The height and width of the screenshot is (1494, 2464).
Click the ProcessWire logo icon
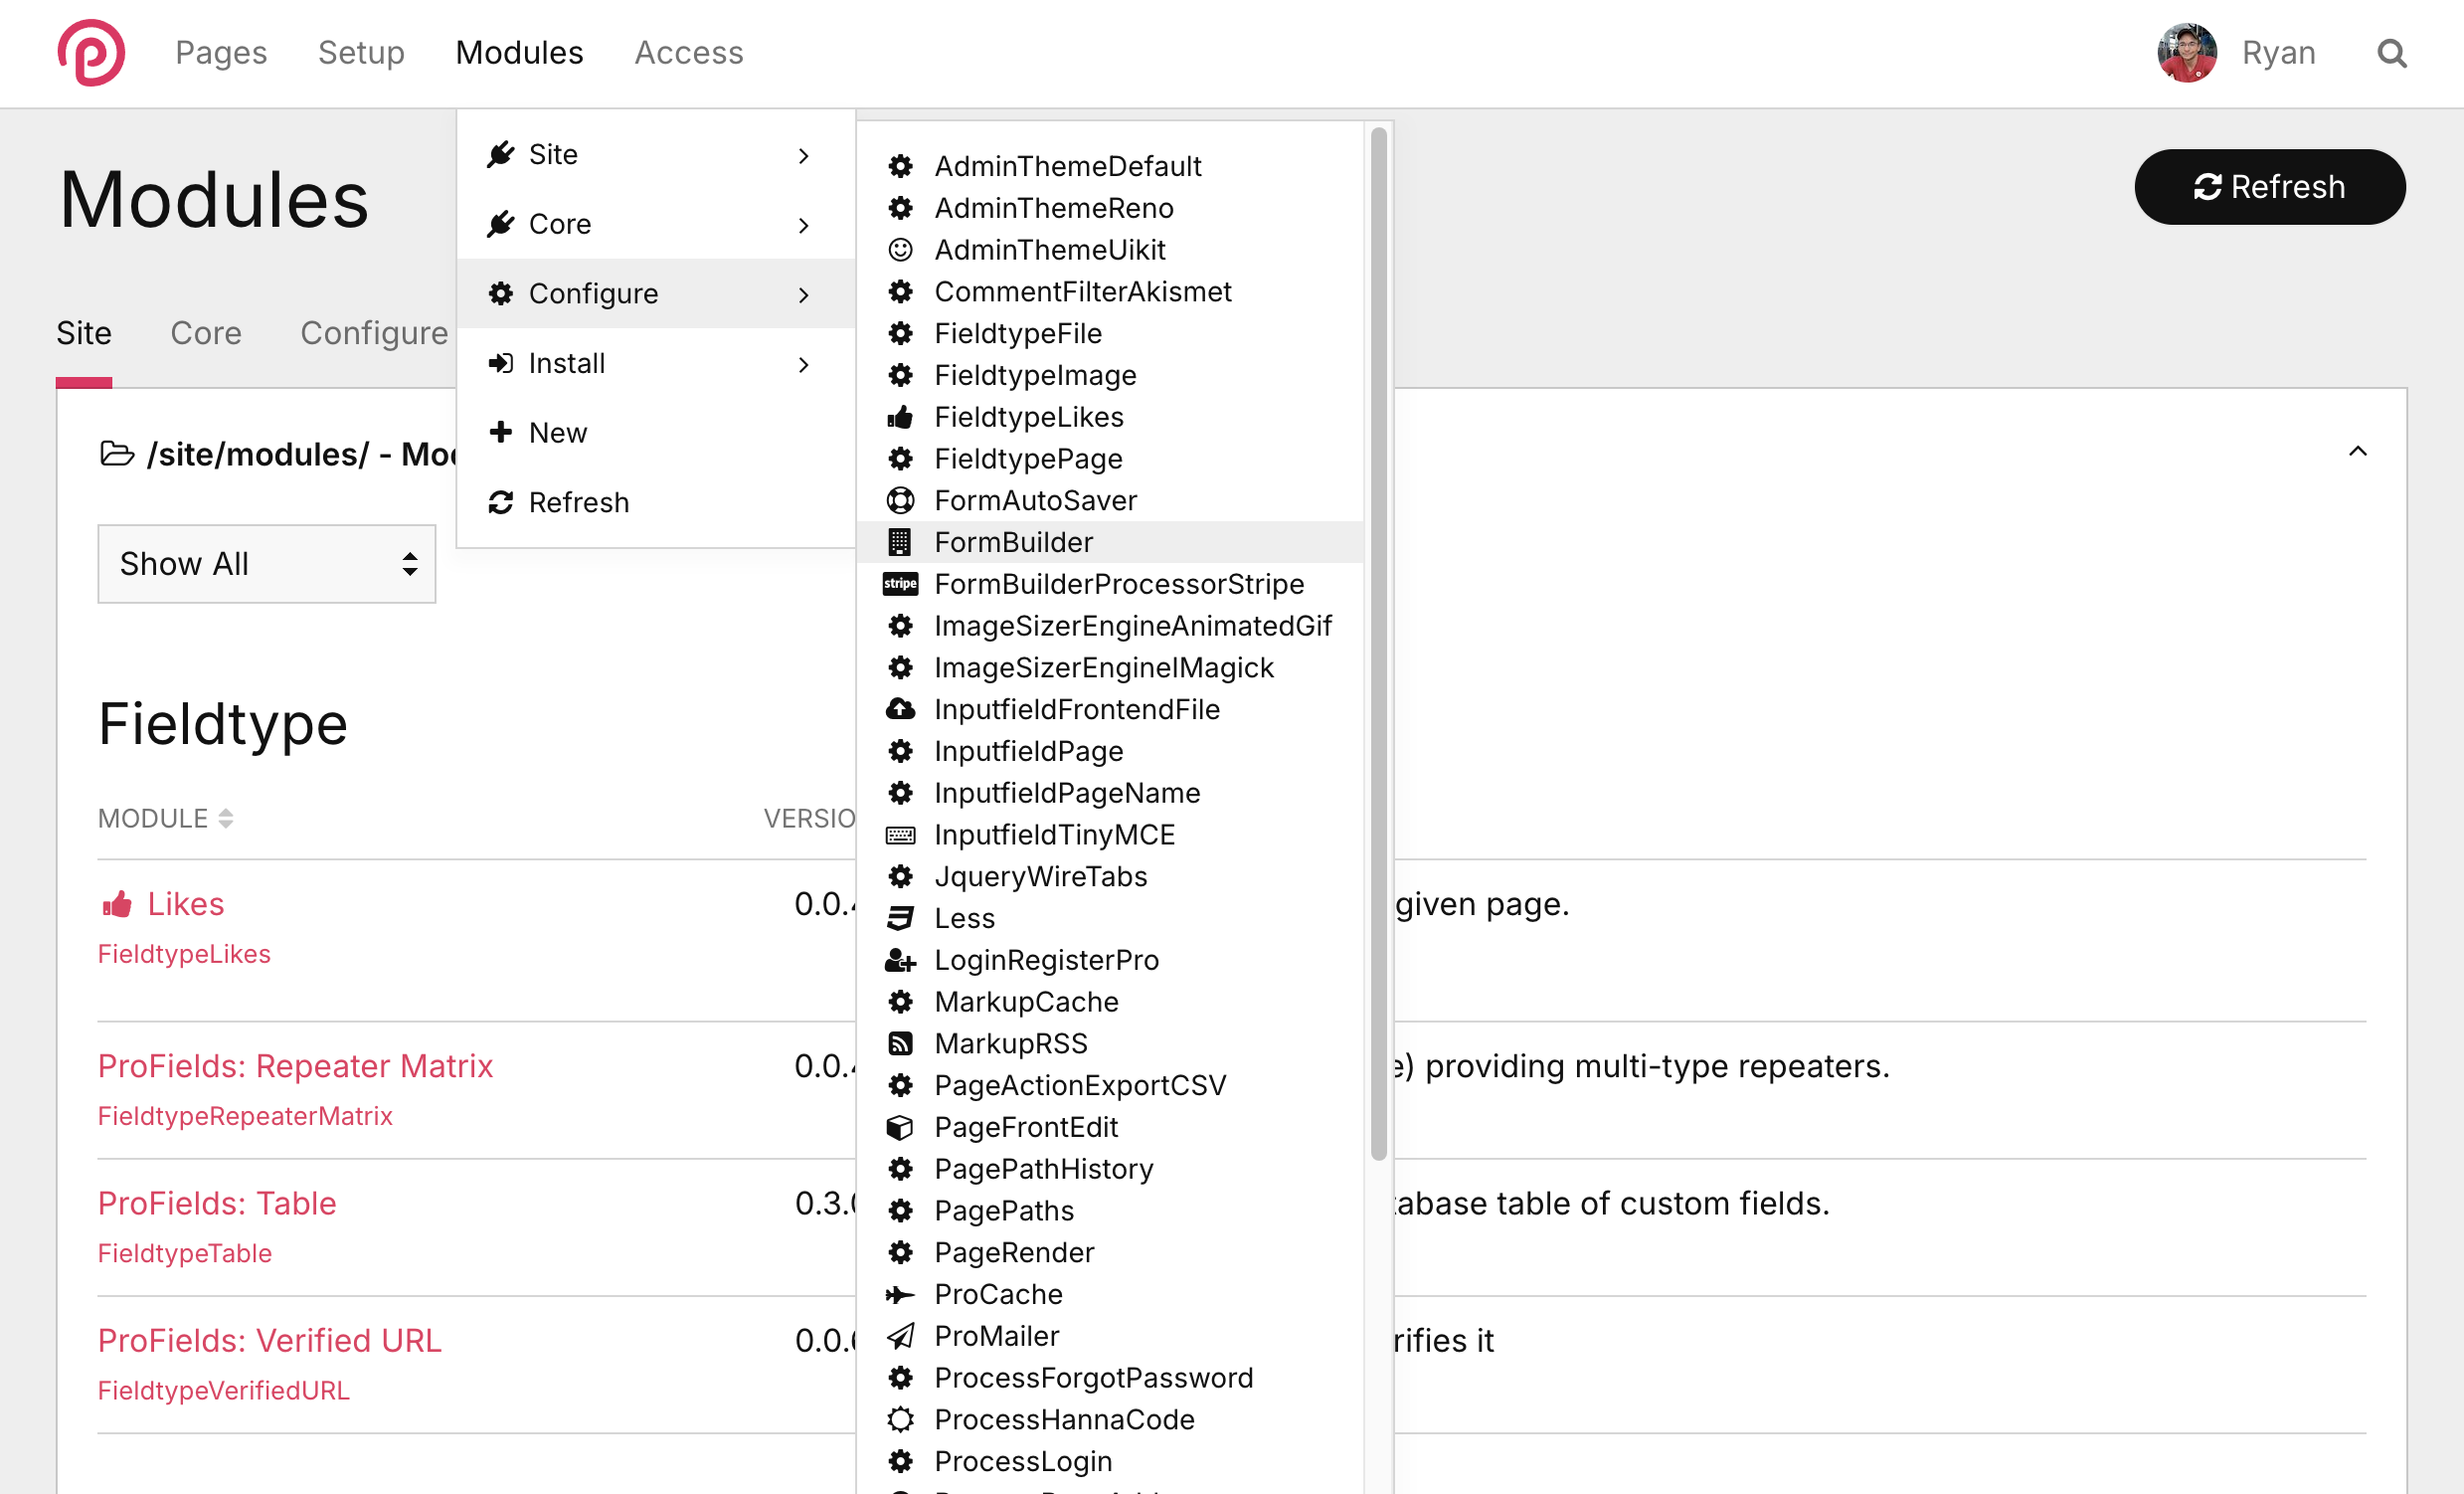coord(91,52)
